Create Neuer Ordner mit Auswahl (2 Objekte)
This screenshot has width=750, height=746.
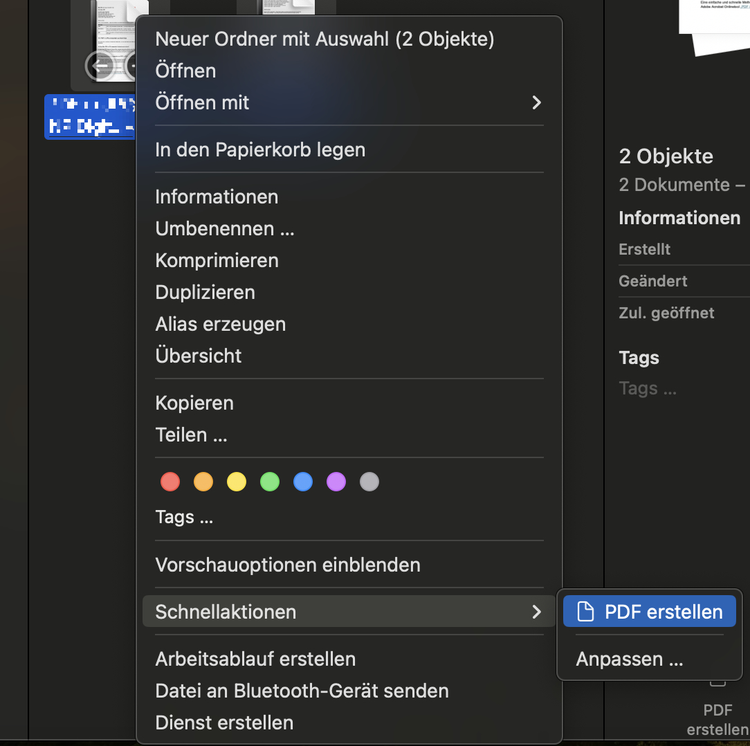349,39
